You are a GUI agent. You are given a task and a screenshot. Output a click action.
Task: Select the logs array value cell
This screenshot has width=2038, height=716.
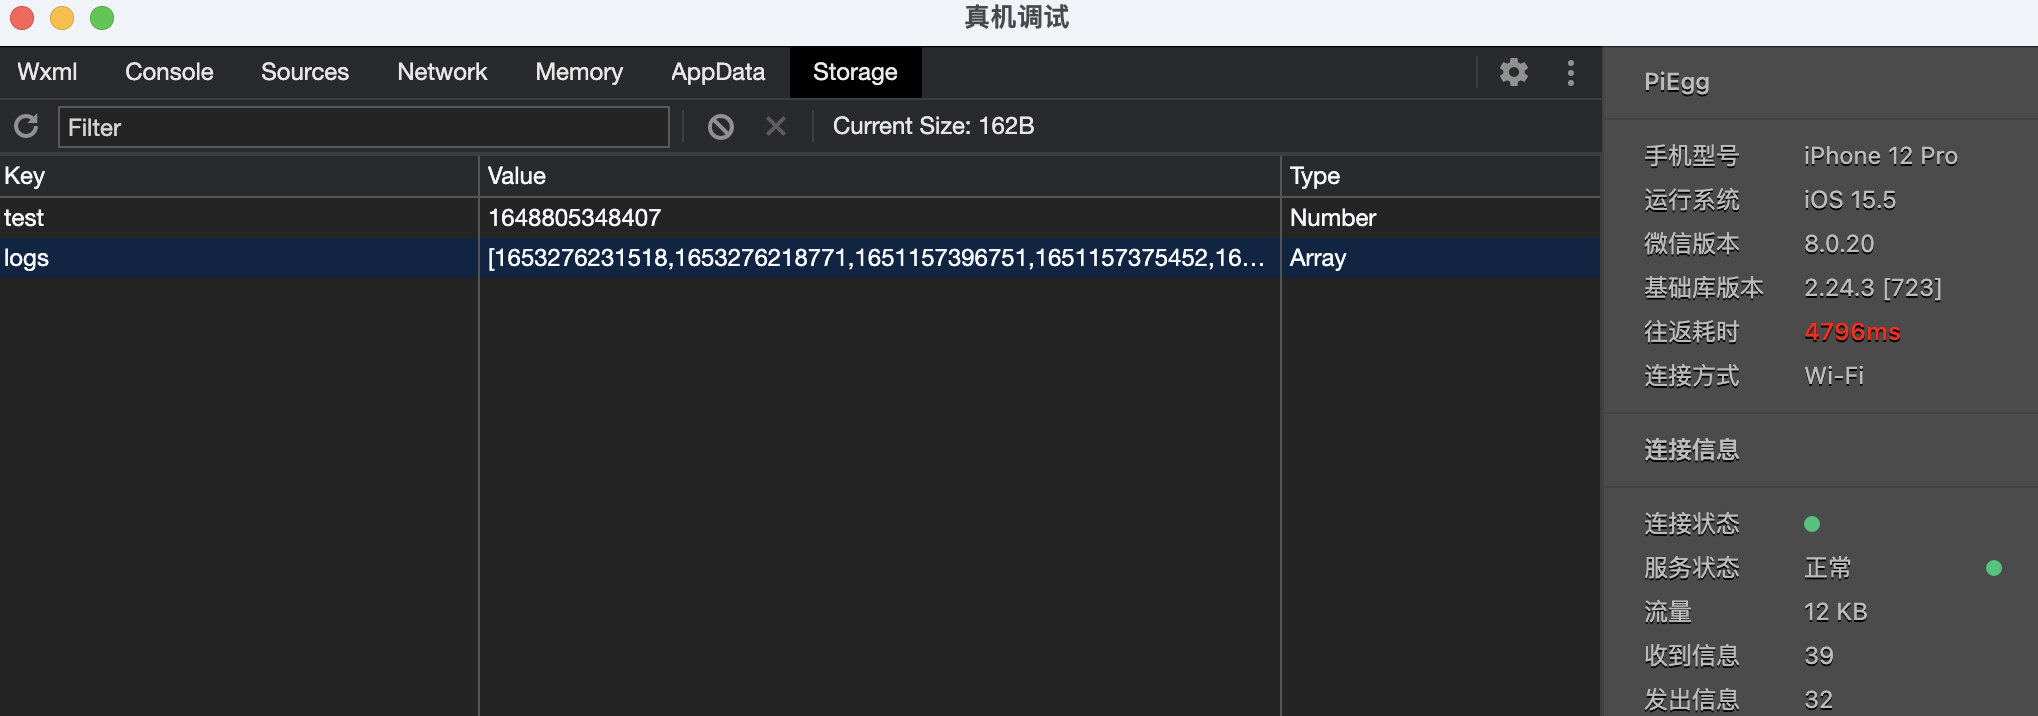coord(879,258)
